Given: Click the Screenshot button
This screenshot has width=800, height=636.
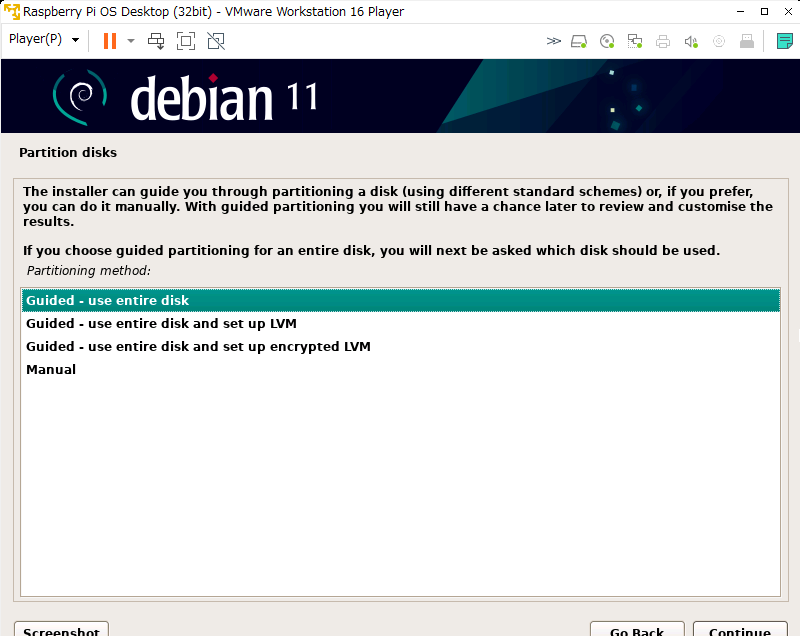Looking at the screenshot, I should coord(61,629).
